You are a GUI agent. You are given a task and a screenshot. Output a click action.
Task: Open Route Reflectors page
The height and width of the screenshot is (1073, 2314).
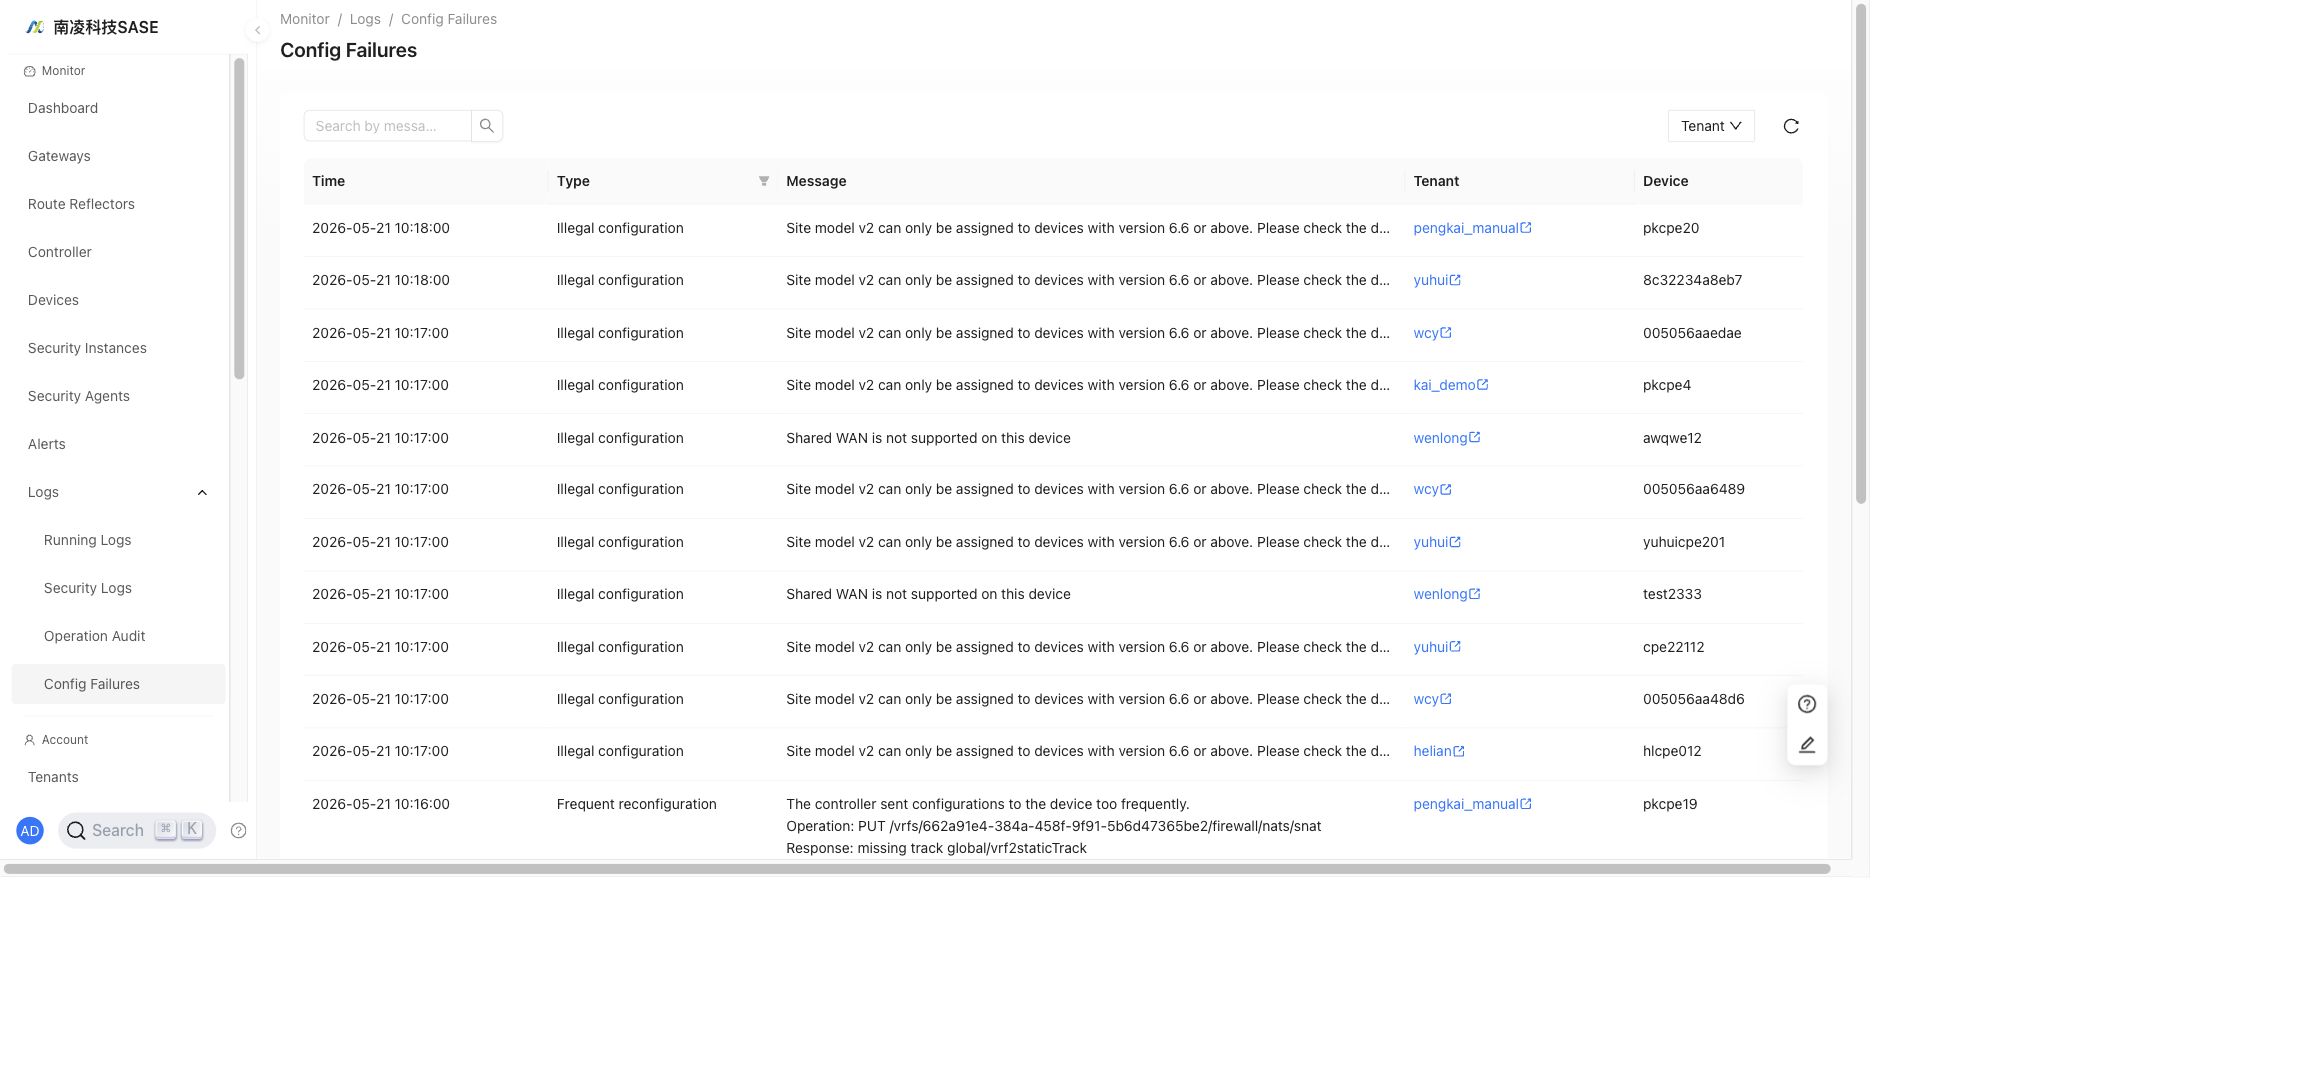click(81, 204)
